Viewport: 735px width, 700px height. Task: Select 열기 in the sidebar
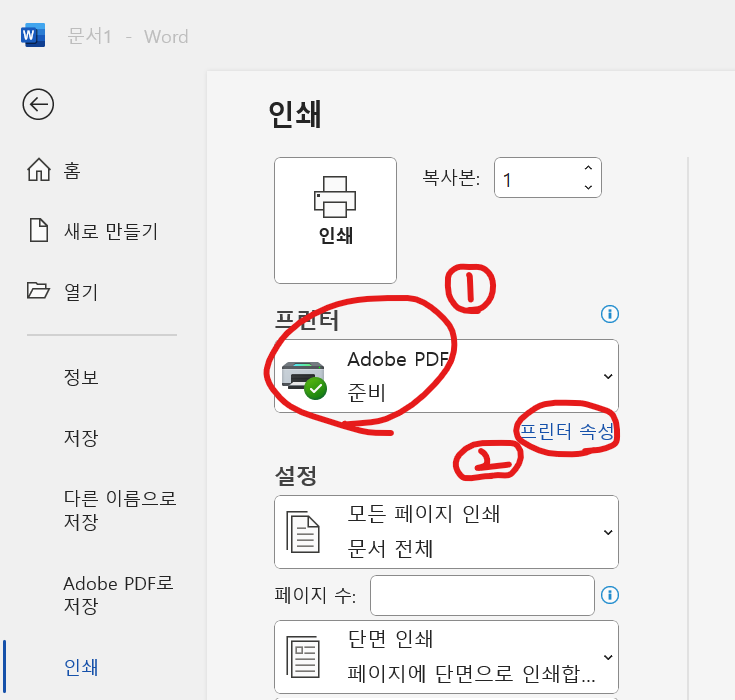point(81,292)
